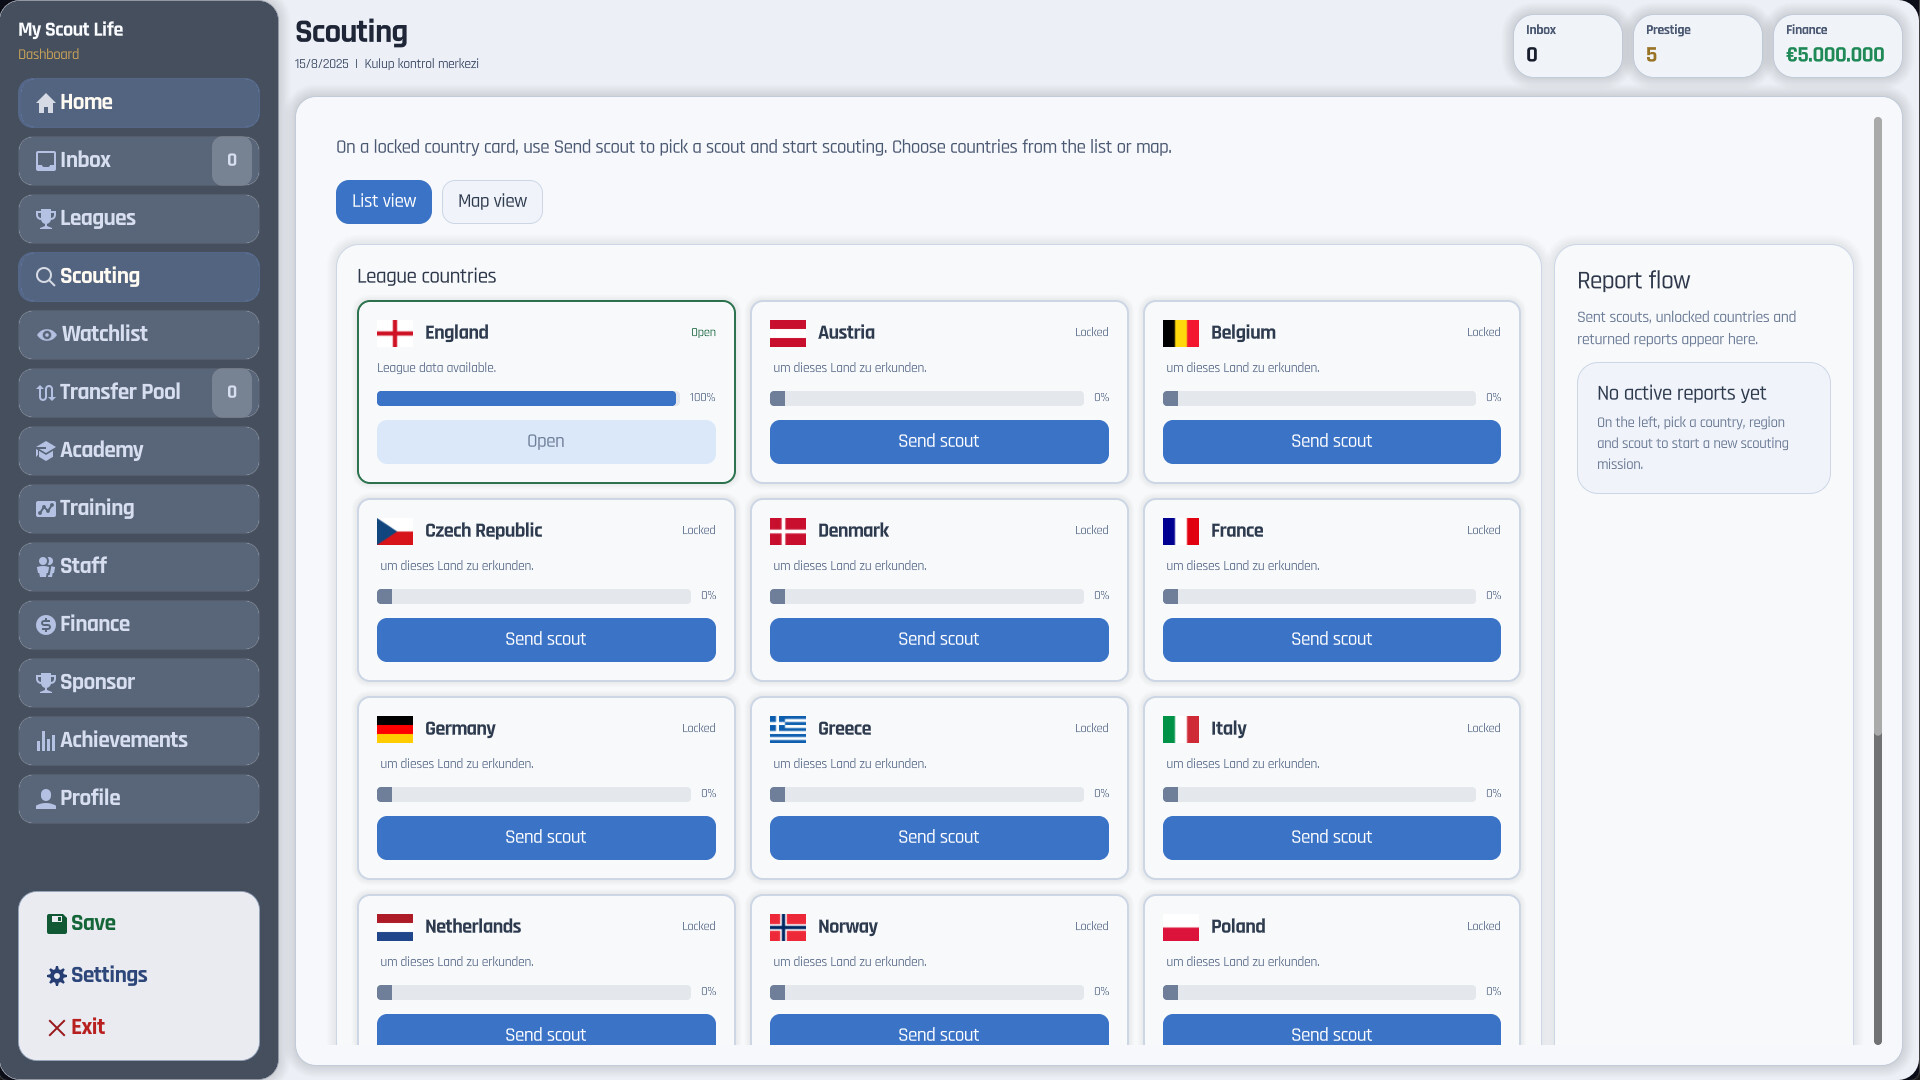
Task: Click the Leagues trophy icon
Action: tap(46, 219)
